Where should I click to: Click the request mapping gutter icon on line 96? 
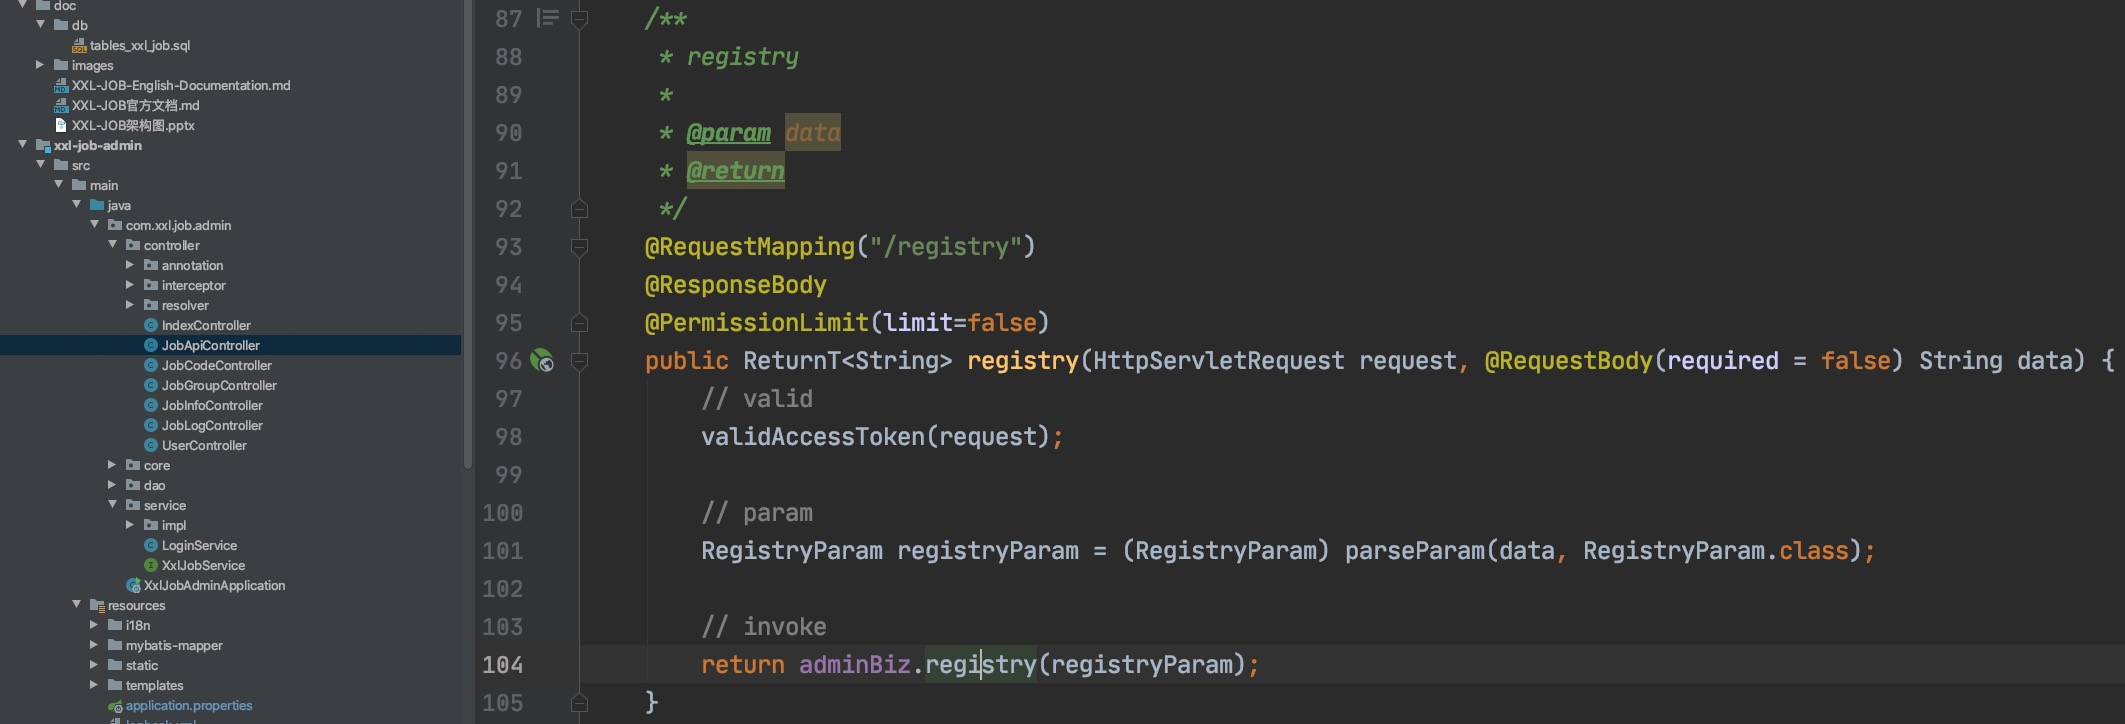(542, 361)
